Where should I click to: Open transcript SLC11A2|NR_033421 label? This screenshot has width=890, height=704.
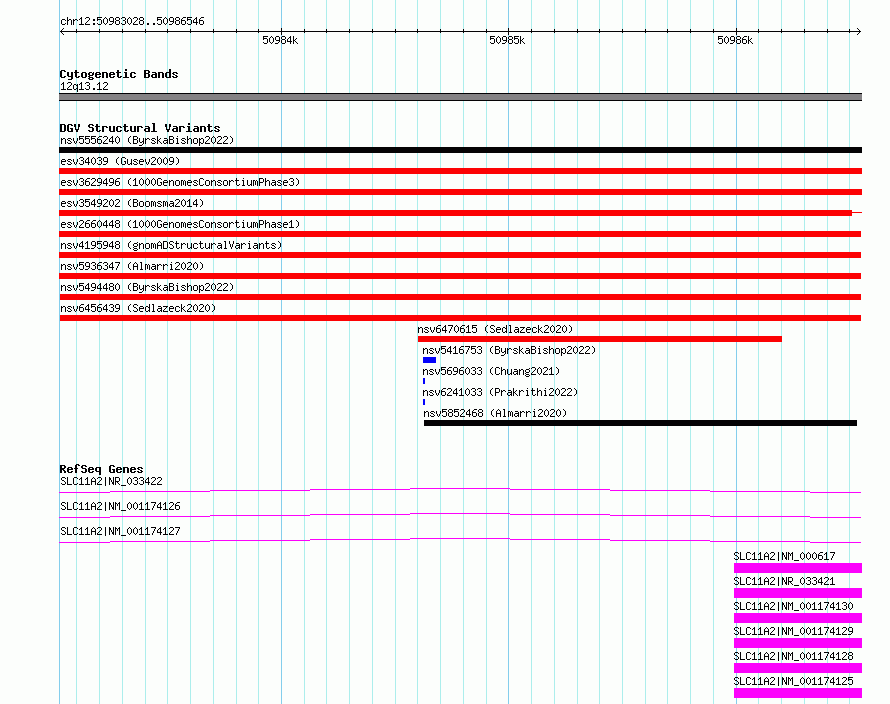coord(784,581)
